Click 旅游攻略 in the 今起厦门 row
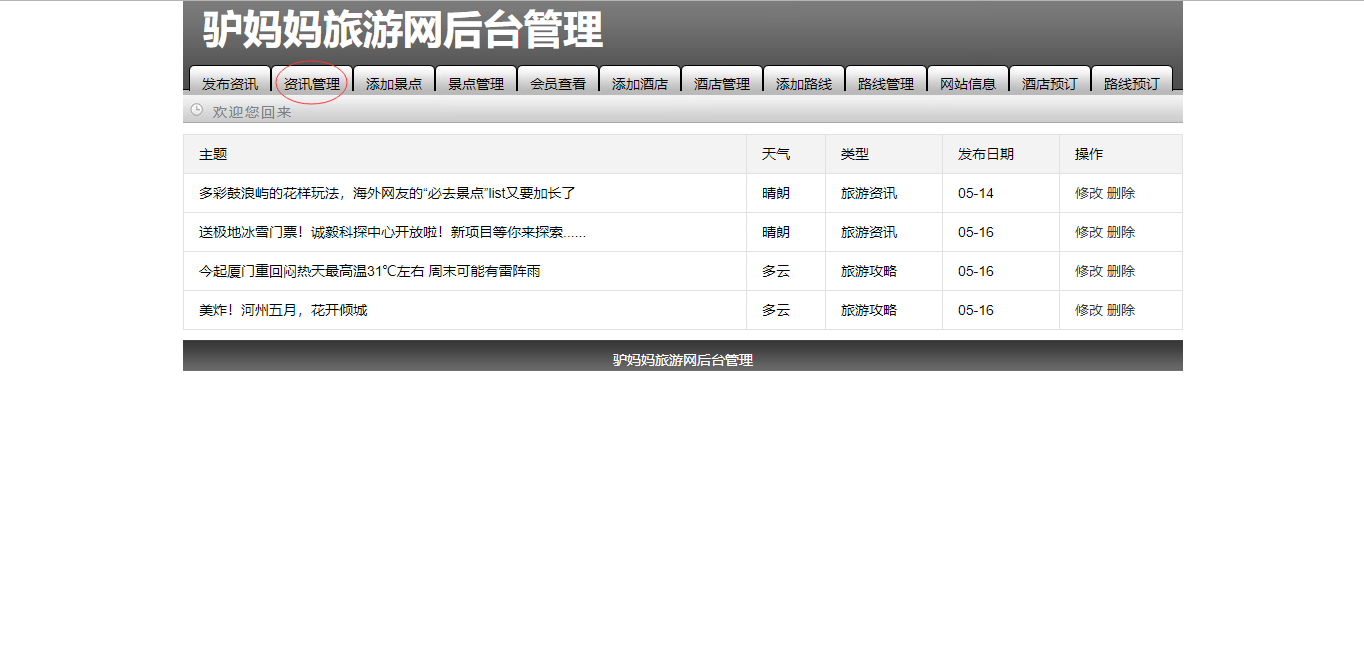This screenshot has width=1364, height=657. [x=869, y=271]
